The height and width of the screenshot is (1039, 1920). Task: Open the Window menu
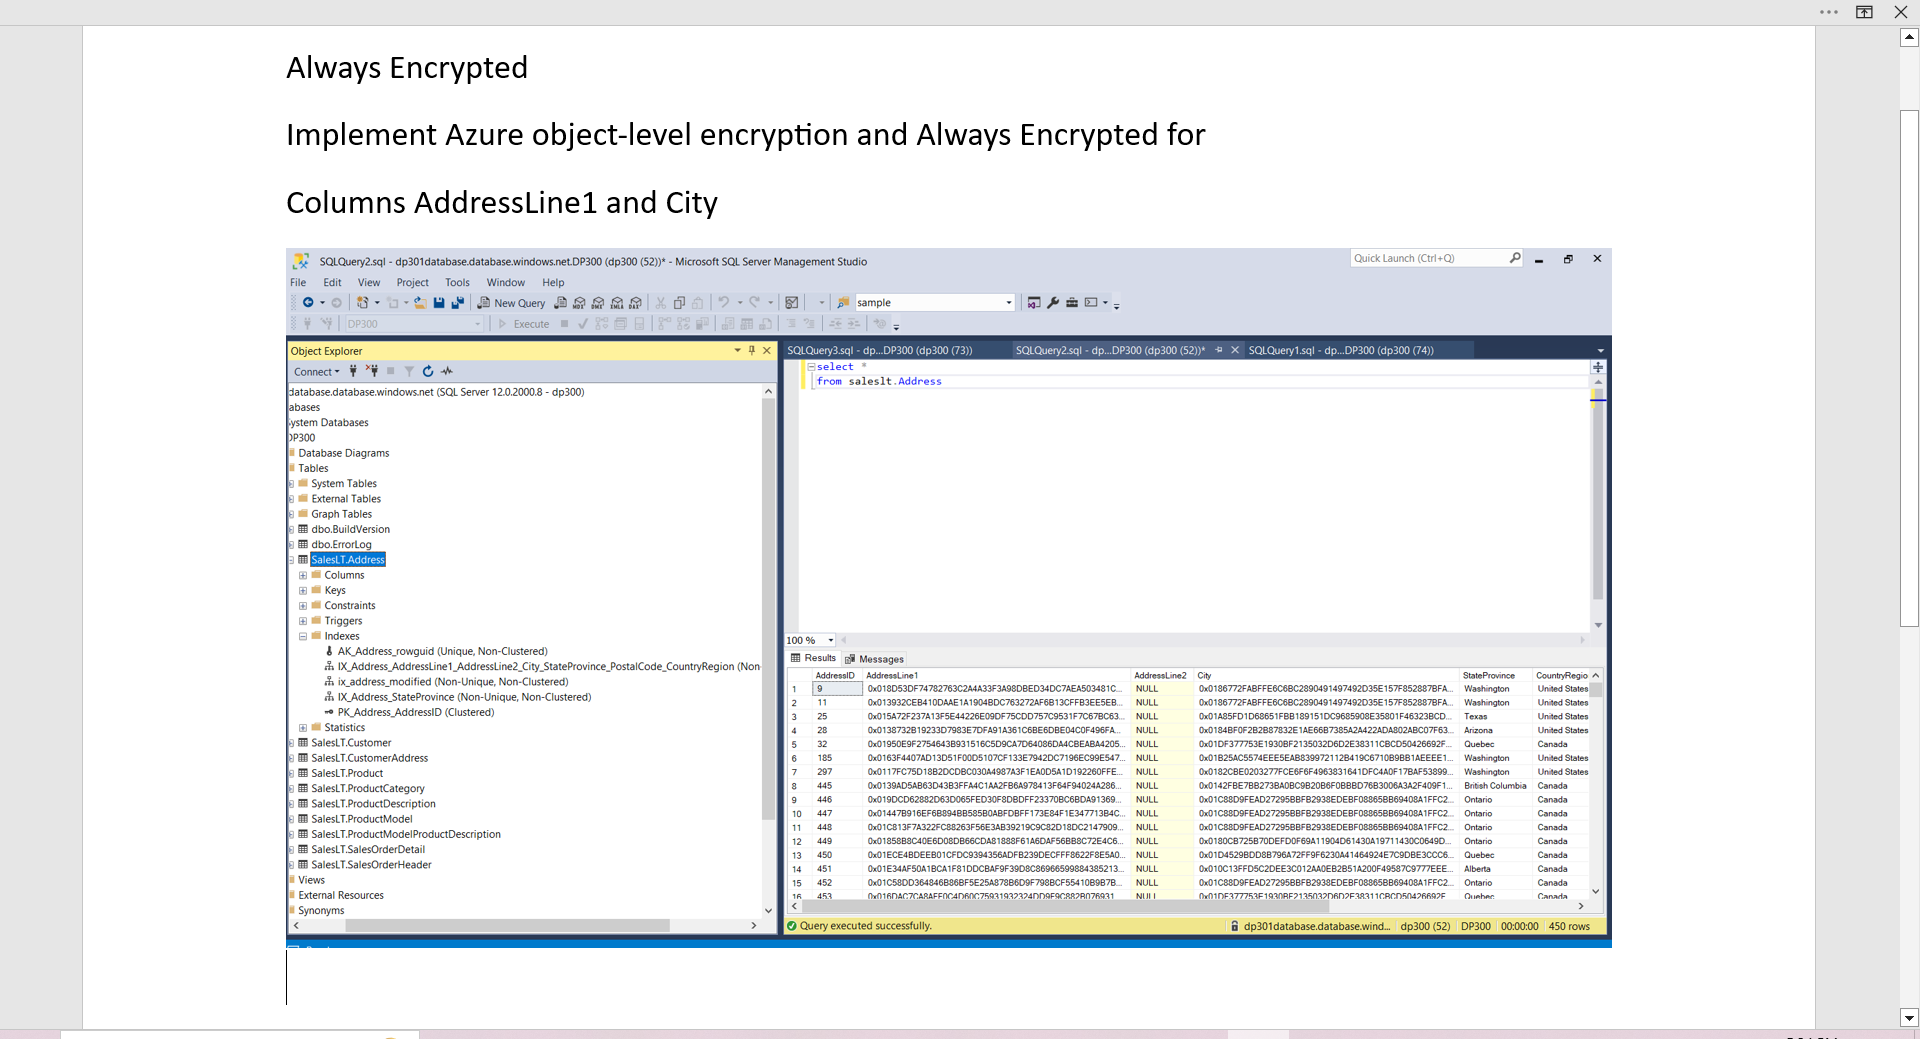click(x=506, y=283)
